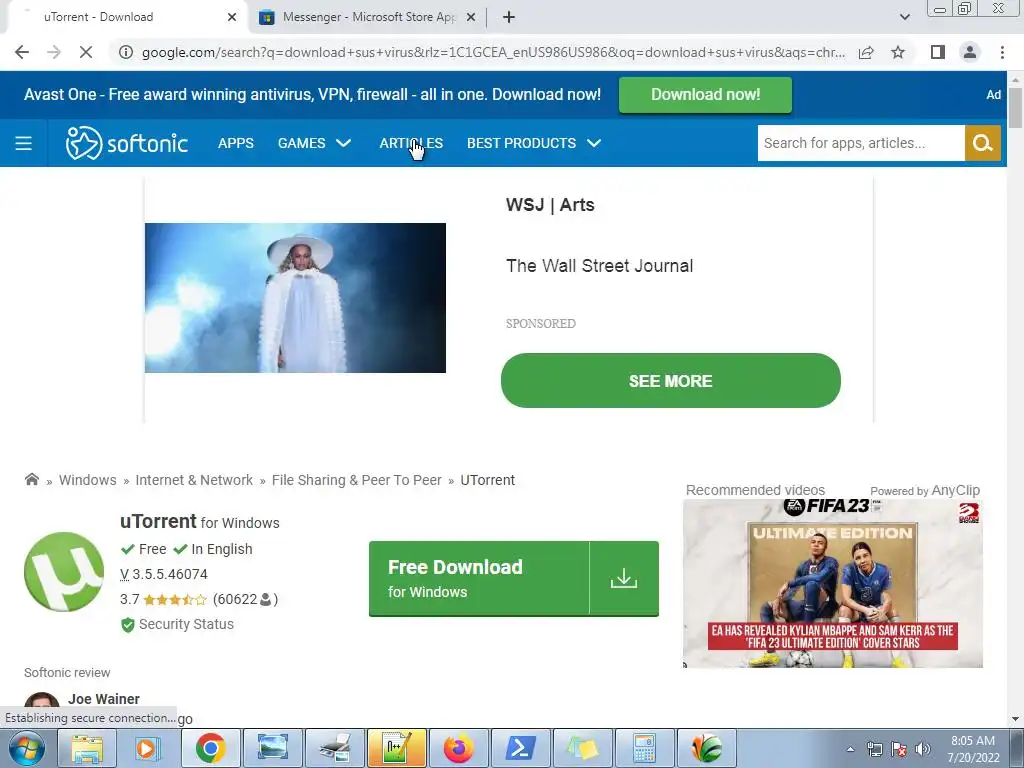Open Firefox from the taskbar
1024x768 pixels.
click(458, 748)
